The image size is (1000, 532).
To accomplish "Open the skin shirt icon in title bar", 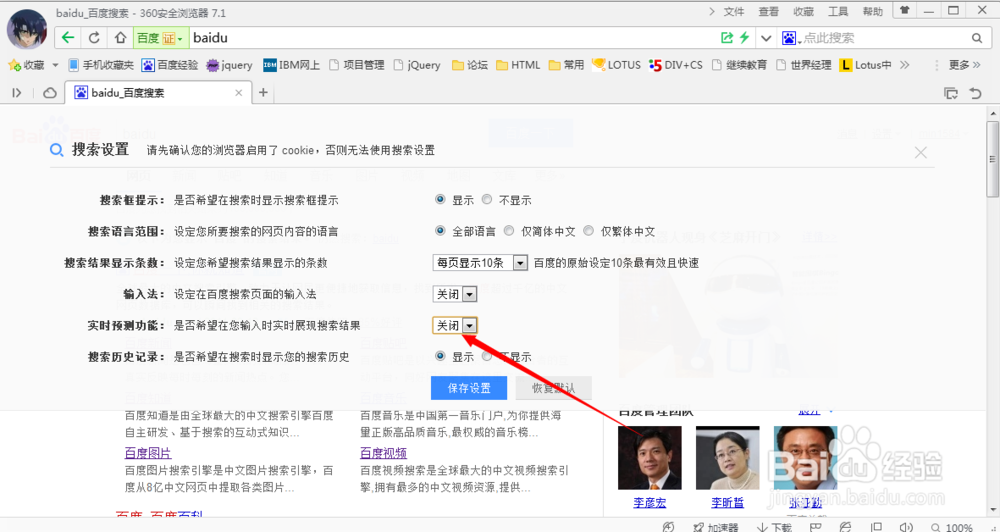I will 904,11.
